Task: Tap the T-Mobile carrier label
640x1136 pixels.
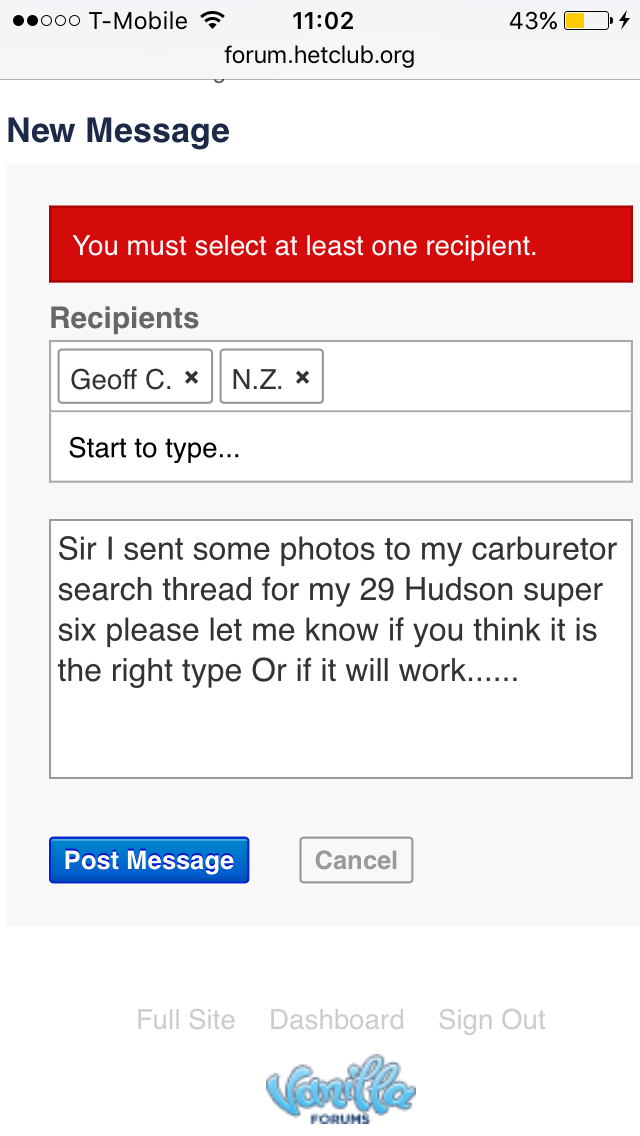Action: pos(138,20)
